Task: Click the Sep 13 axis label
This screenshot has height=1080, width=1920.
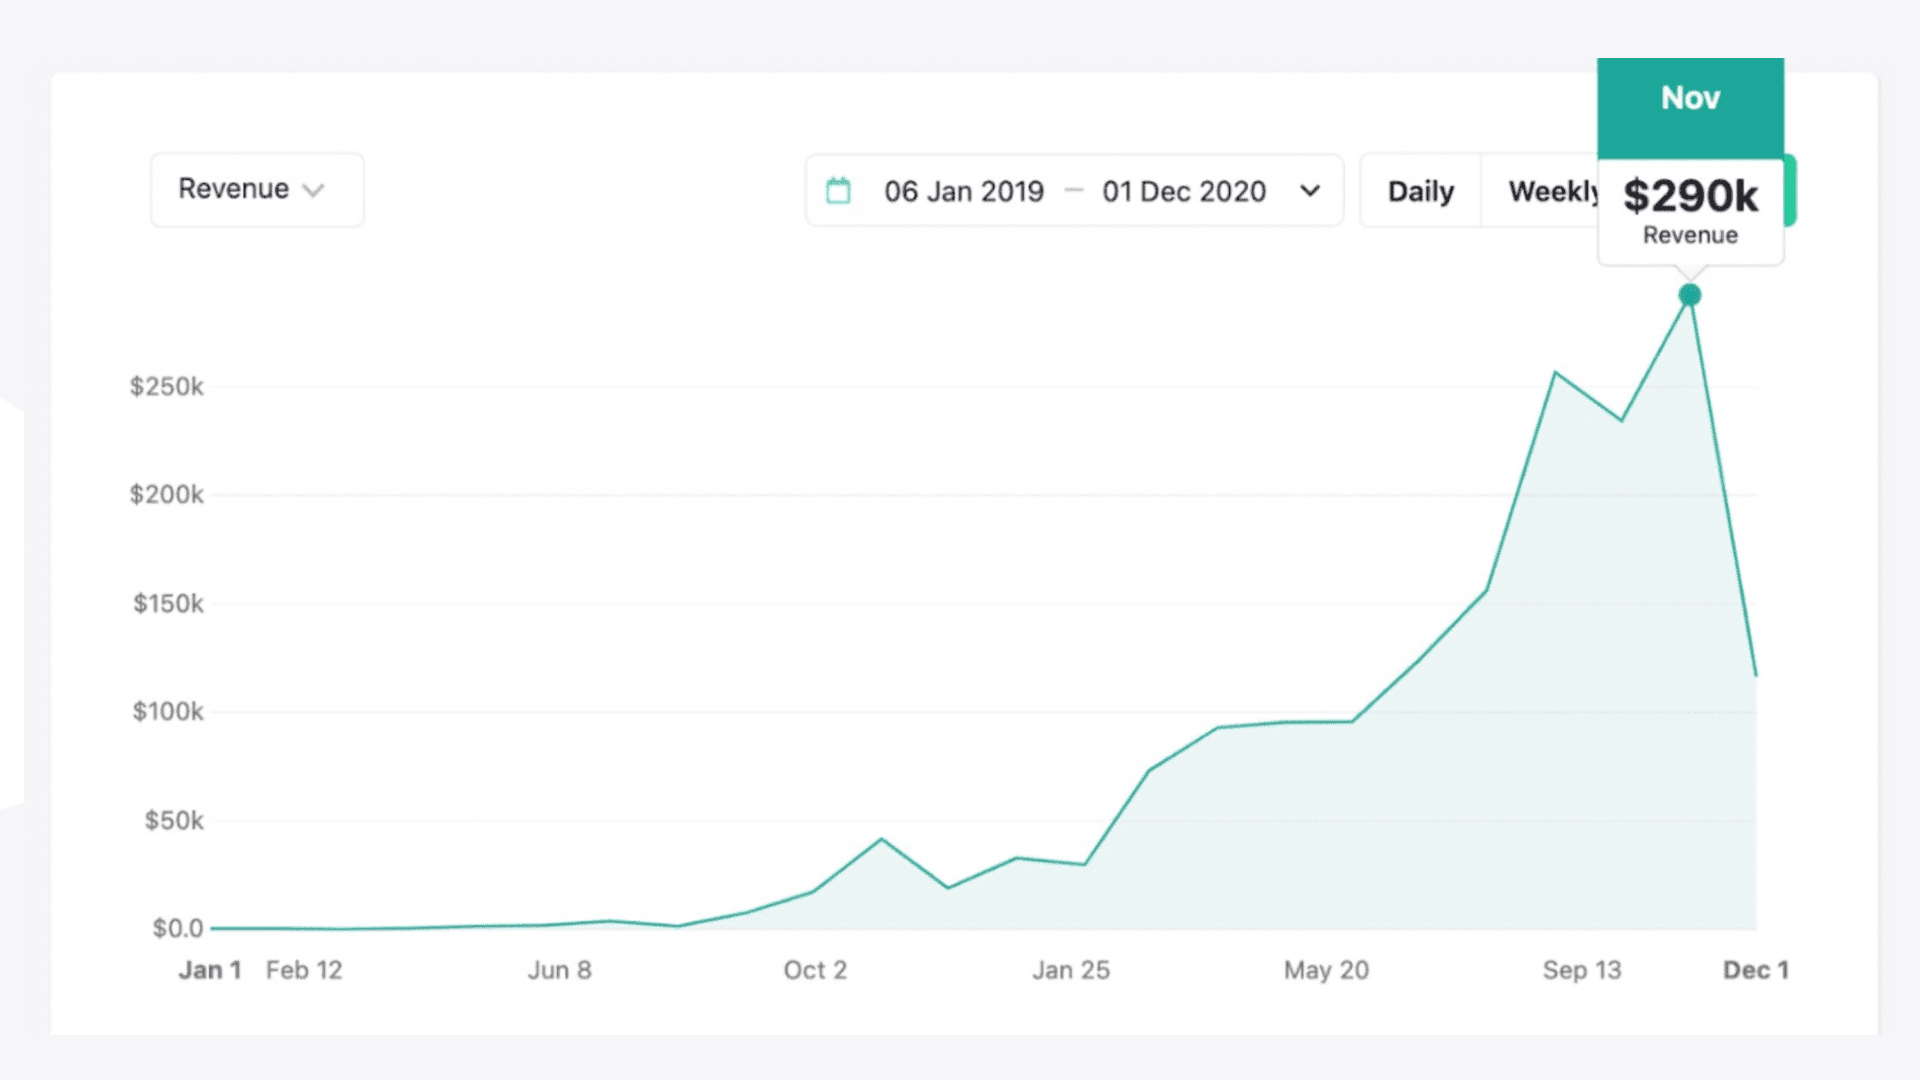Action: pos(1581,970)
